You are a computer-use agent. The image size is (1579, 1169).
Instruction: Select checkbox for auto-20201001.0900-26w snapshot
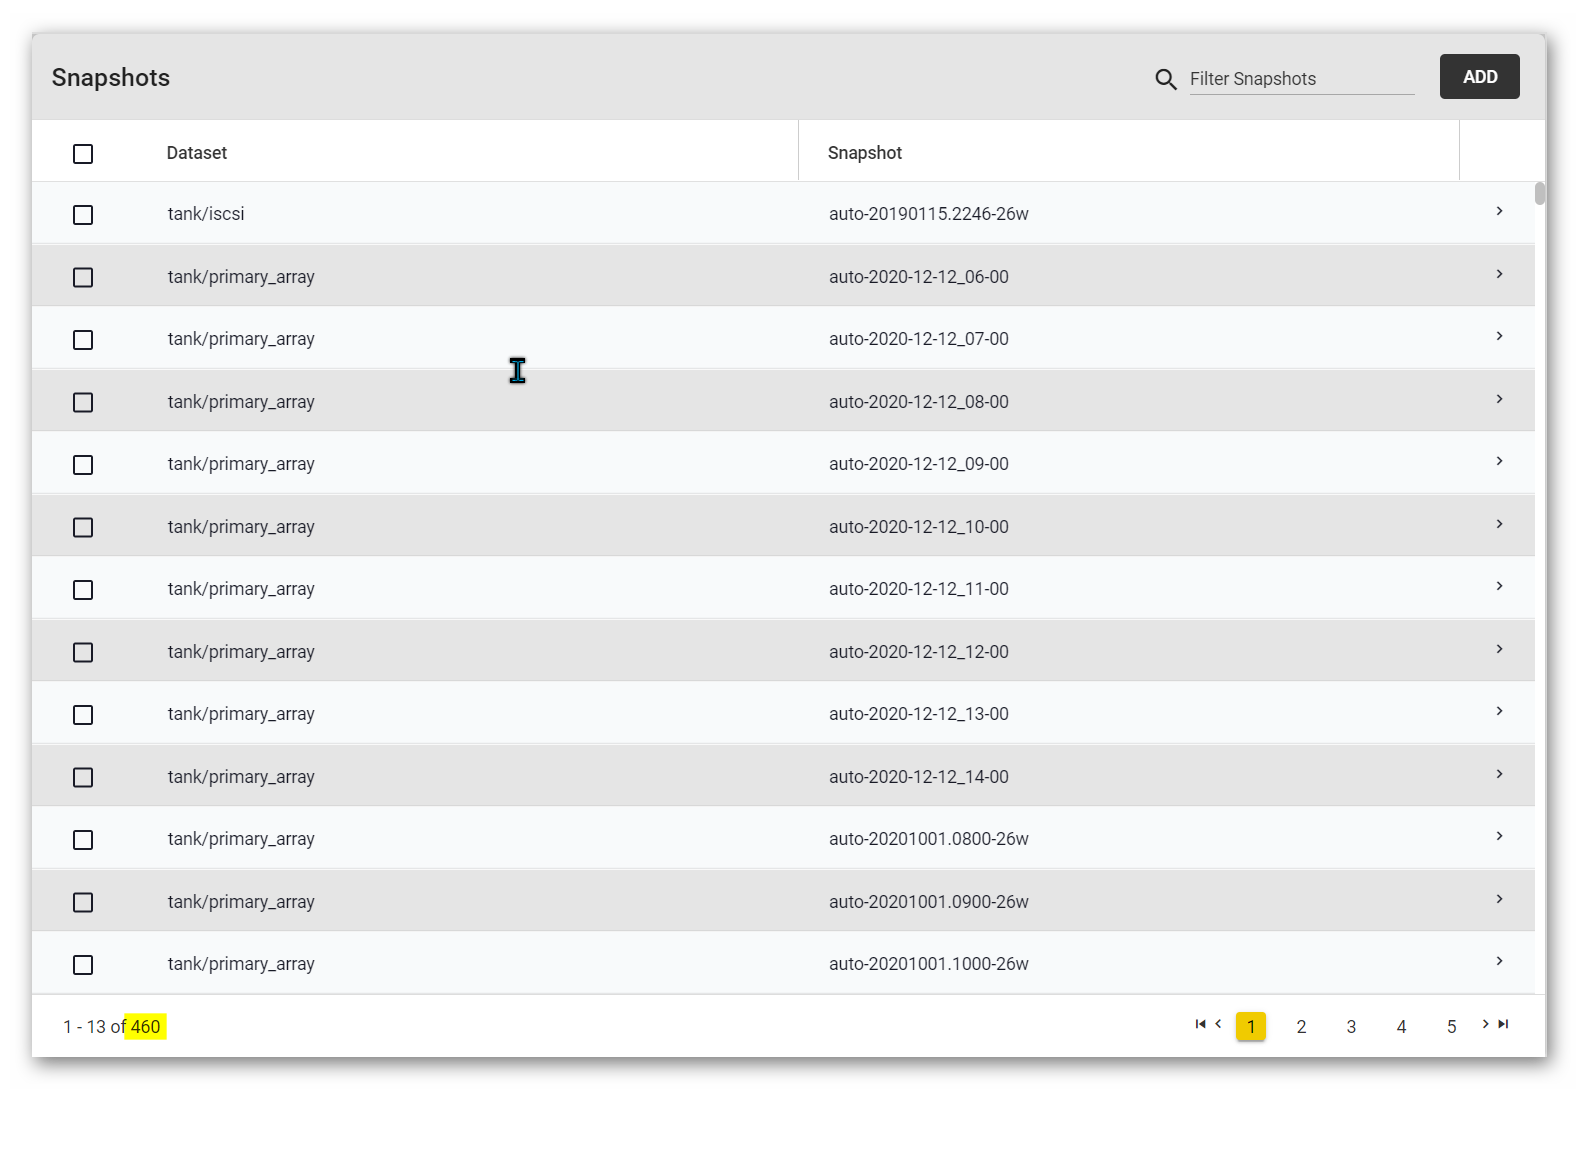[83, 902]
